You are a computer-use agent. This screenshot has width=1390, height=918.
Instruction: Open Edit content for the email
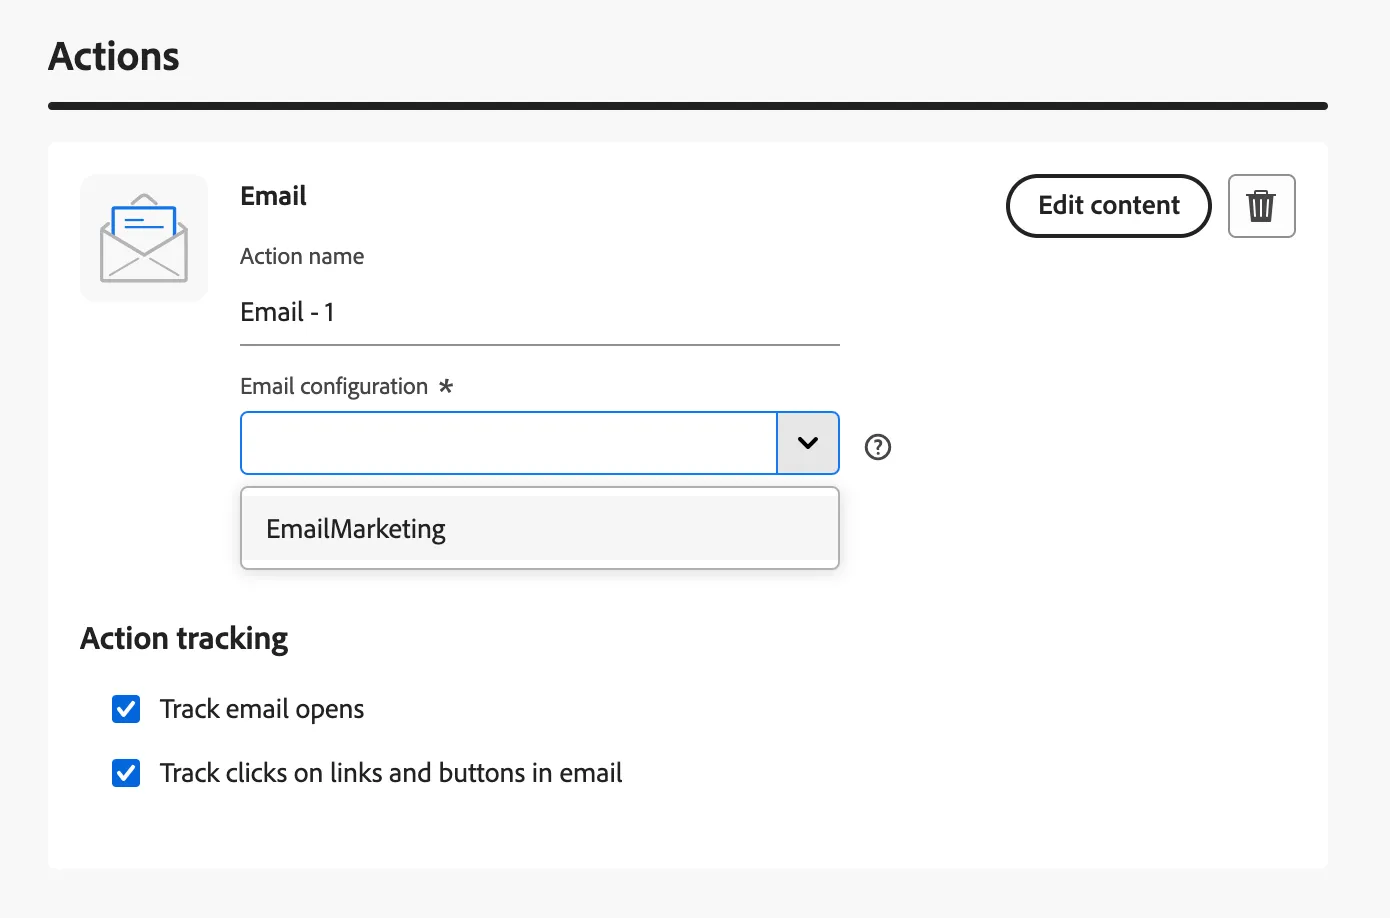click(x=1109, y=206)
